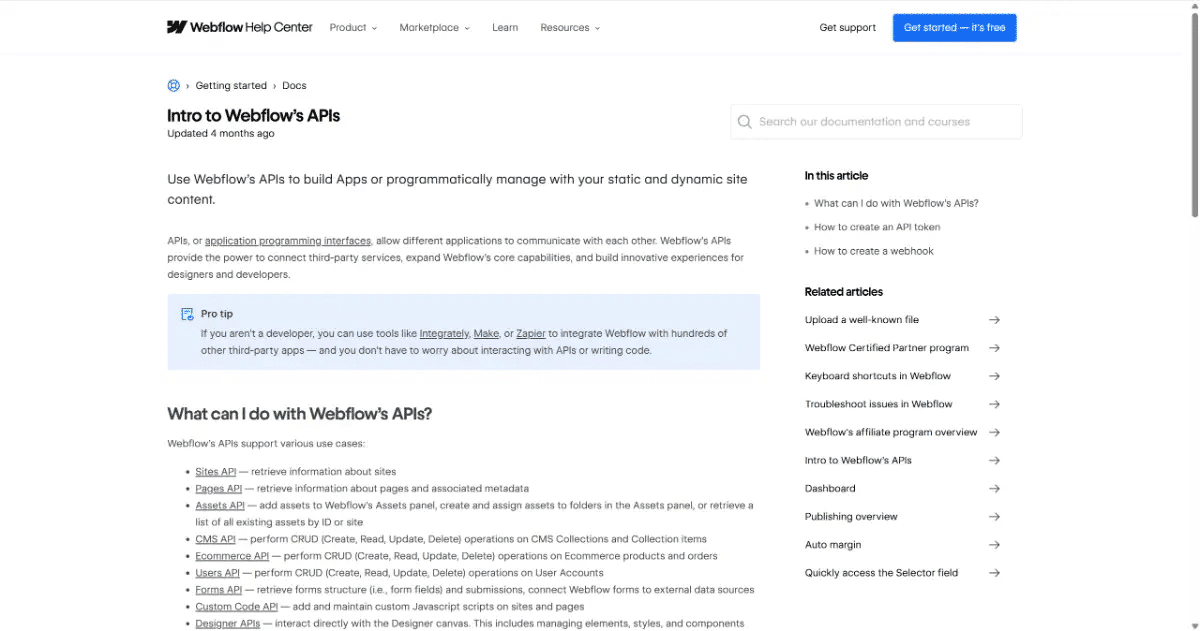Click the search magnifier icon

(x=744, y=121)
